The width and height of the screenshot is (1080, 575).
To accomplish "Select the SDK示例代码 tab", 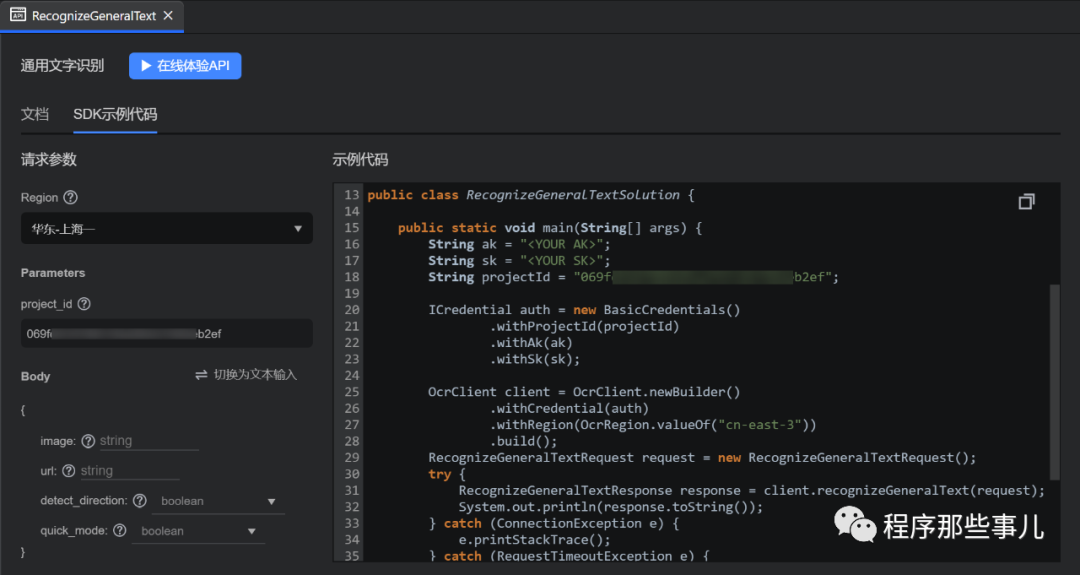I will (x=115, y=114).
